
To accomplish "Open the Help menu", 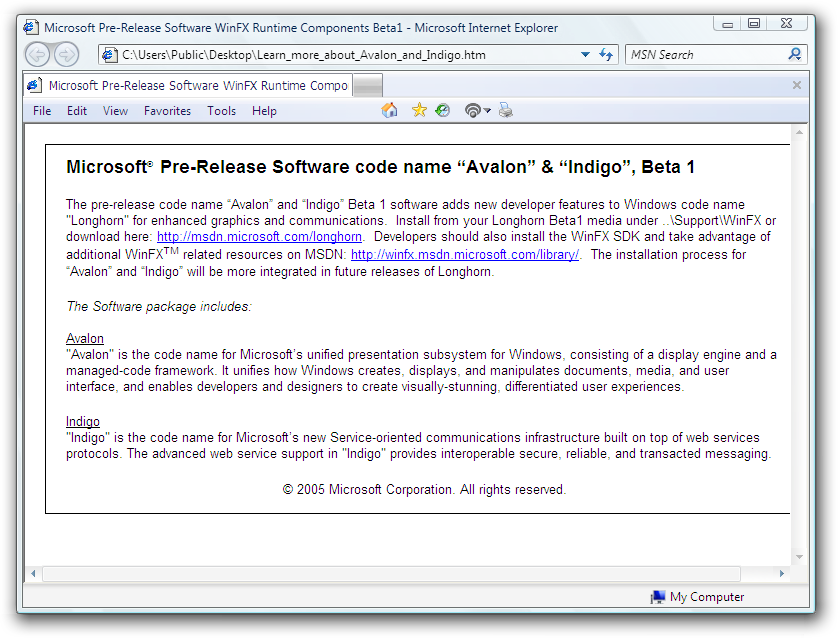I will (264, 111).
